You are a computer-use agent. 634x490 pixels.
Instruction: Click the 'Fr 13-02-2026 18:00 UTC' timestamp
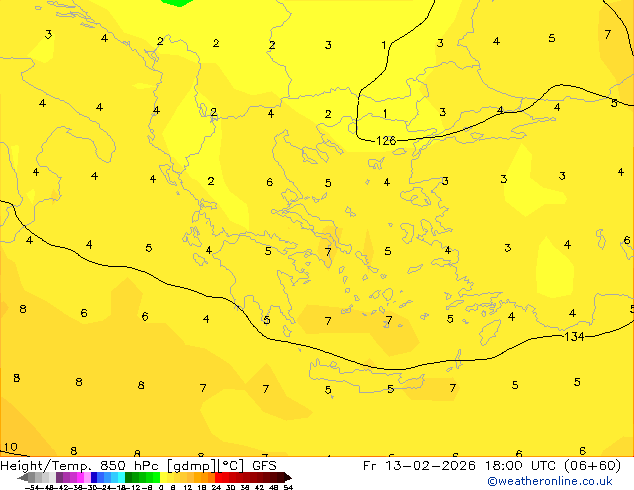[461, 466]
